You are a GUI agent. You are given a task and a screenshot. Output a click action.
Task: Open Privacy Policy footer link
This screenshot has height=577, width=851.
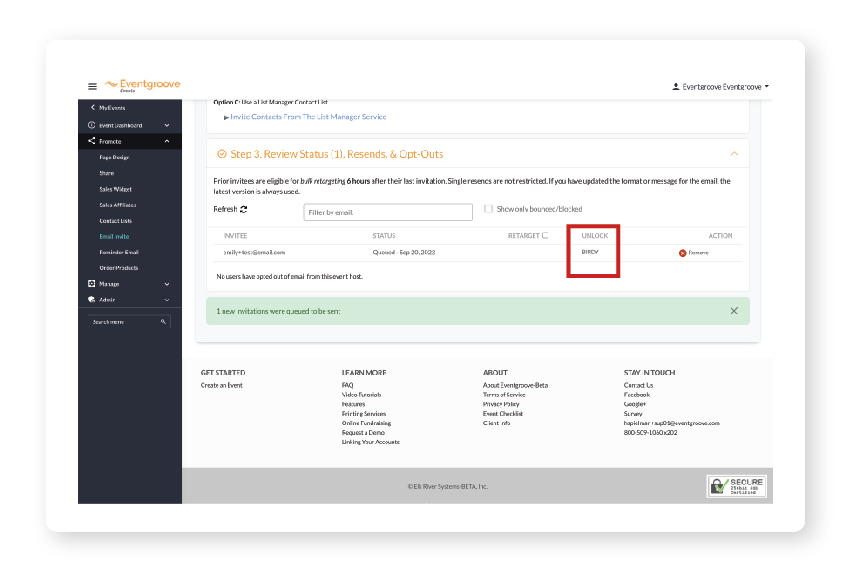tap(501, 404)
